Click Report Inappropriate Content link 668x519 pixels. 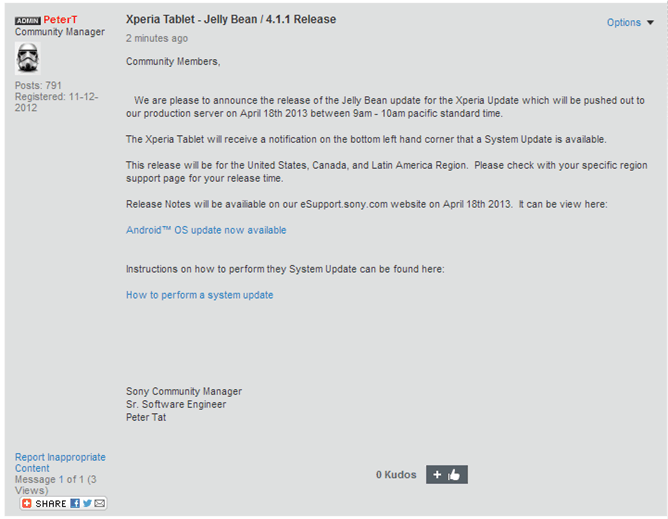59,462
